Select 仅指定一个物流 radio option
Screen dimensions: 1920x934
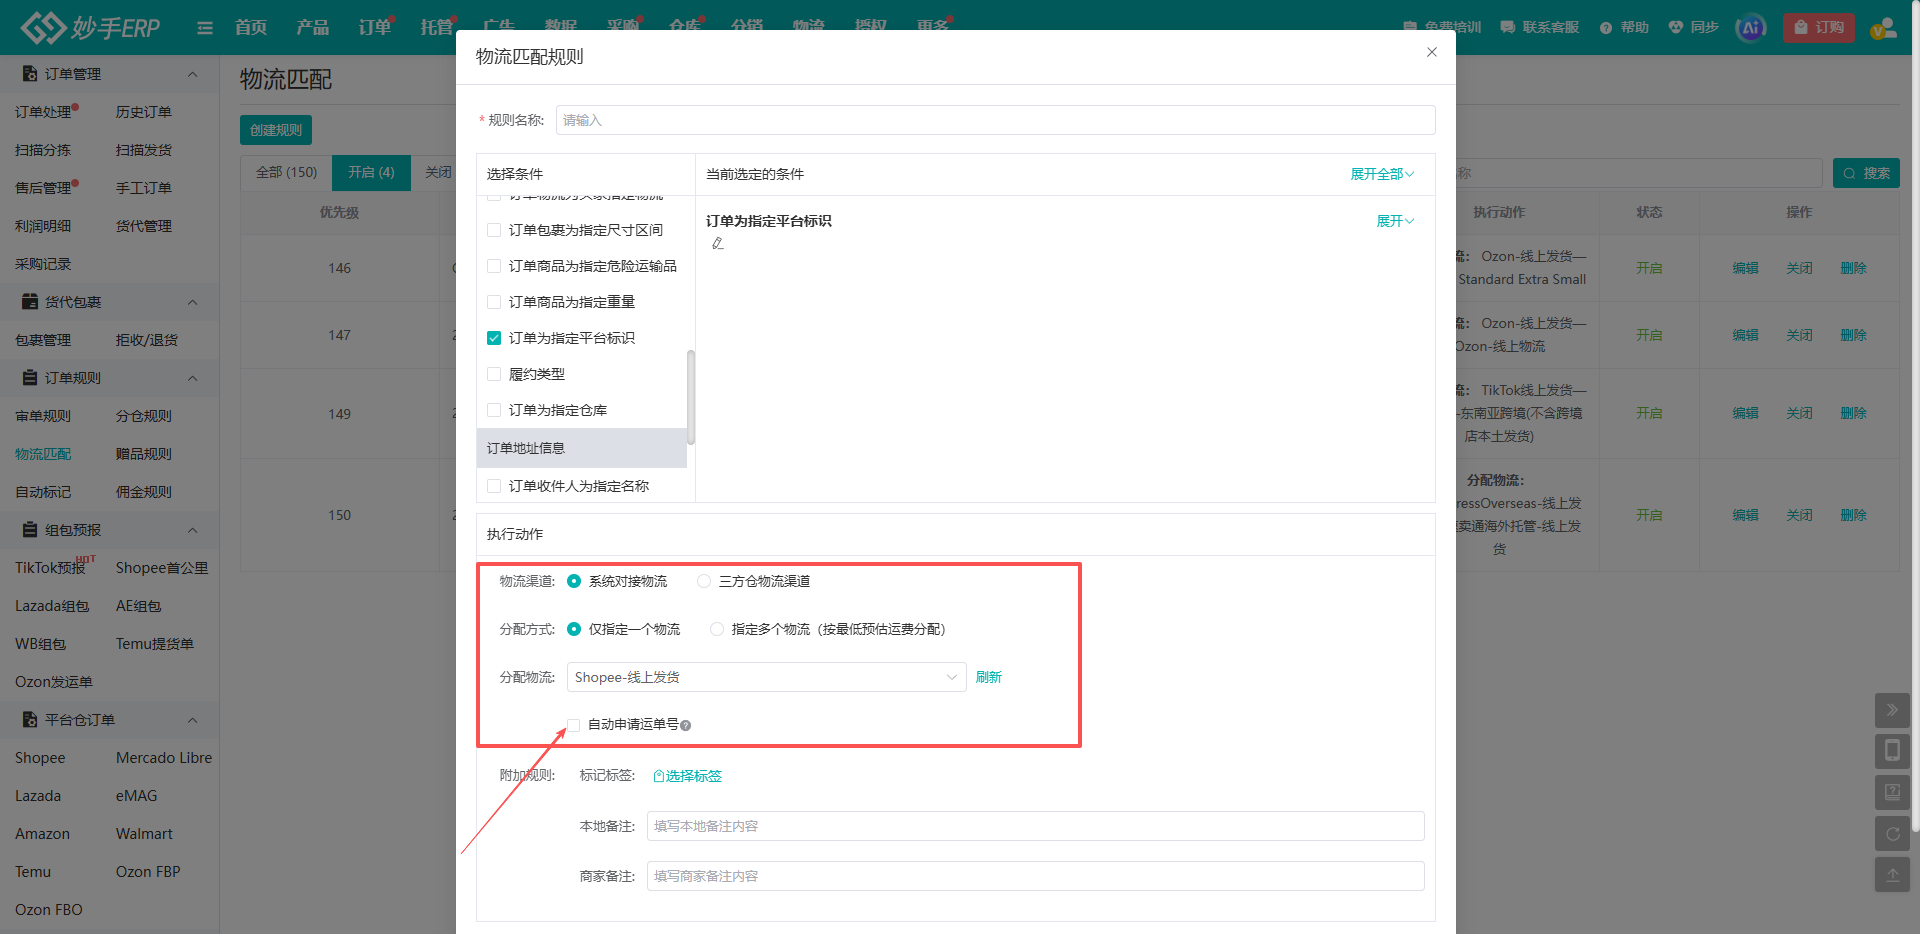click(574, 629)
